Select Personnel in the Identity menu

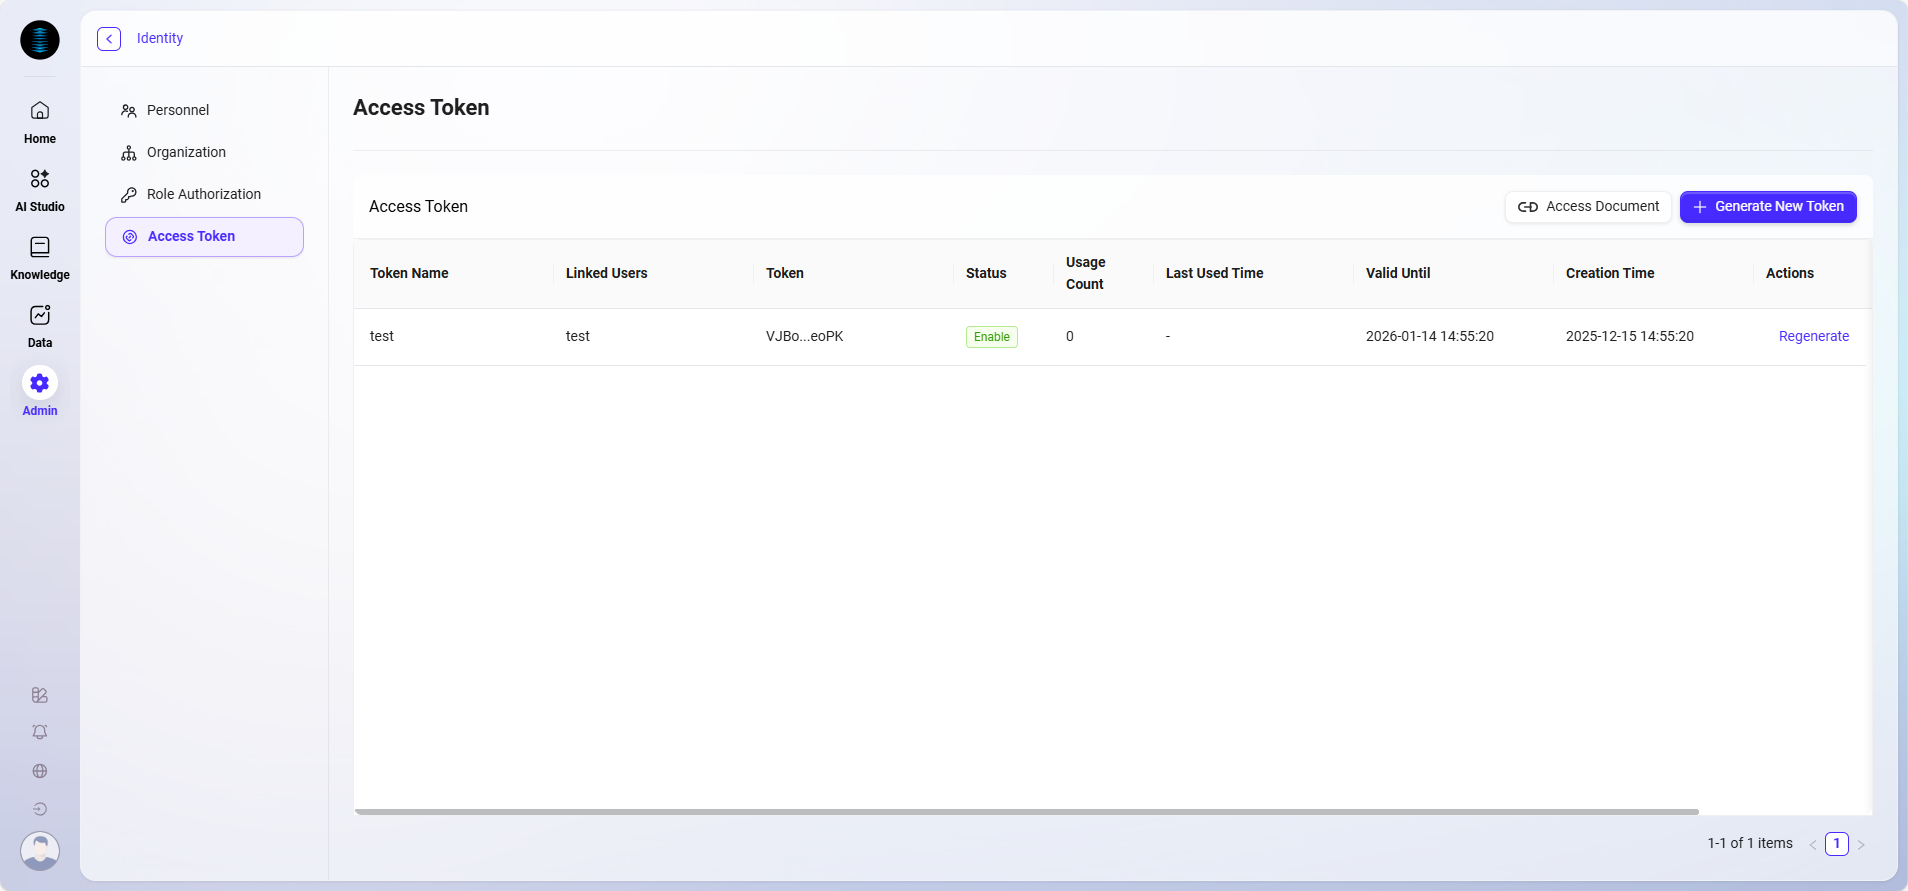point(178,110)
